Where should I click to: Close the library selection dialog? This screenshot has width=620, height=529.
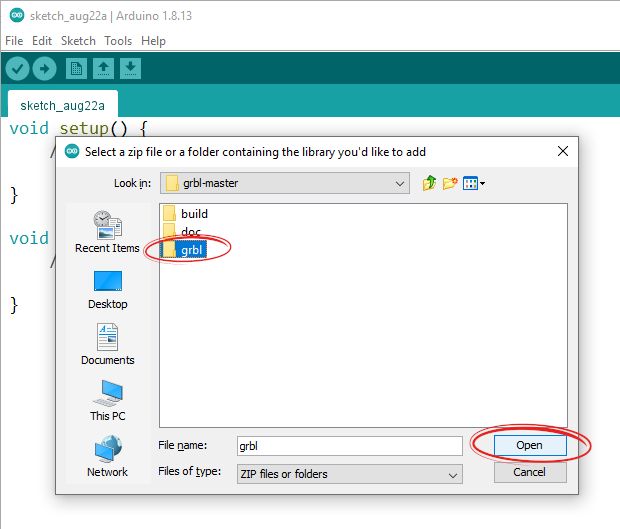563,151
